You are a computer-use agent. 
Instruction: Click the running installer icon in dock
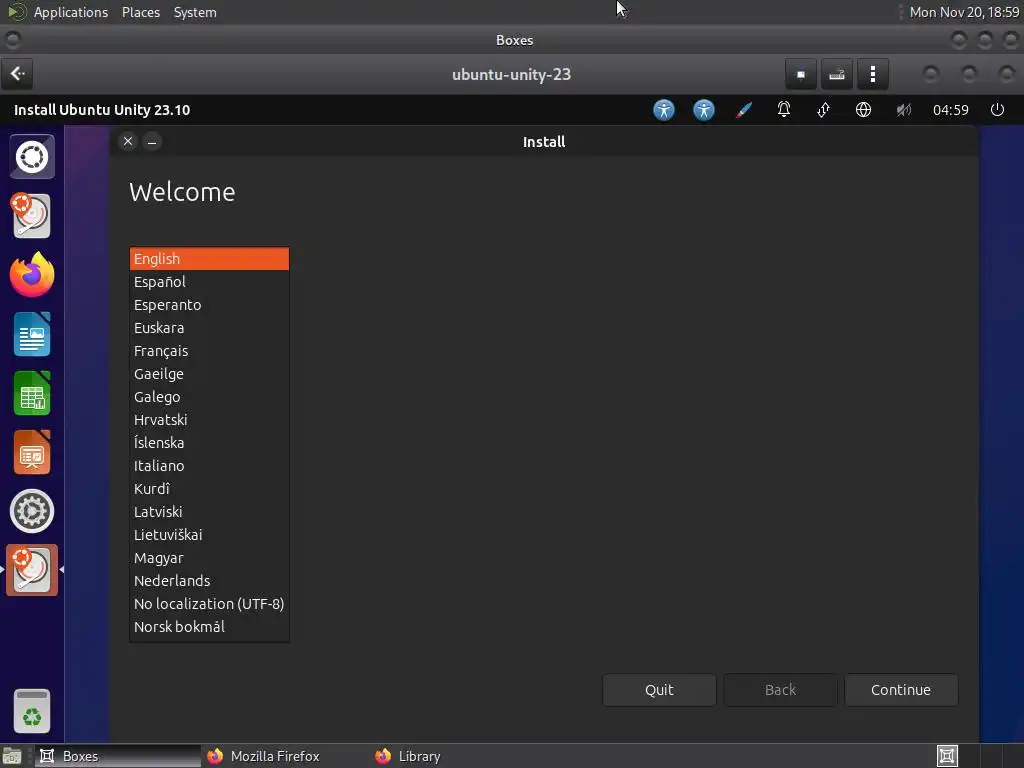click(x=32, y=570)
